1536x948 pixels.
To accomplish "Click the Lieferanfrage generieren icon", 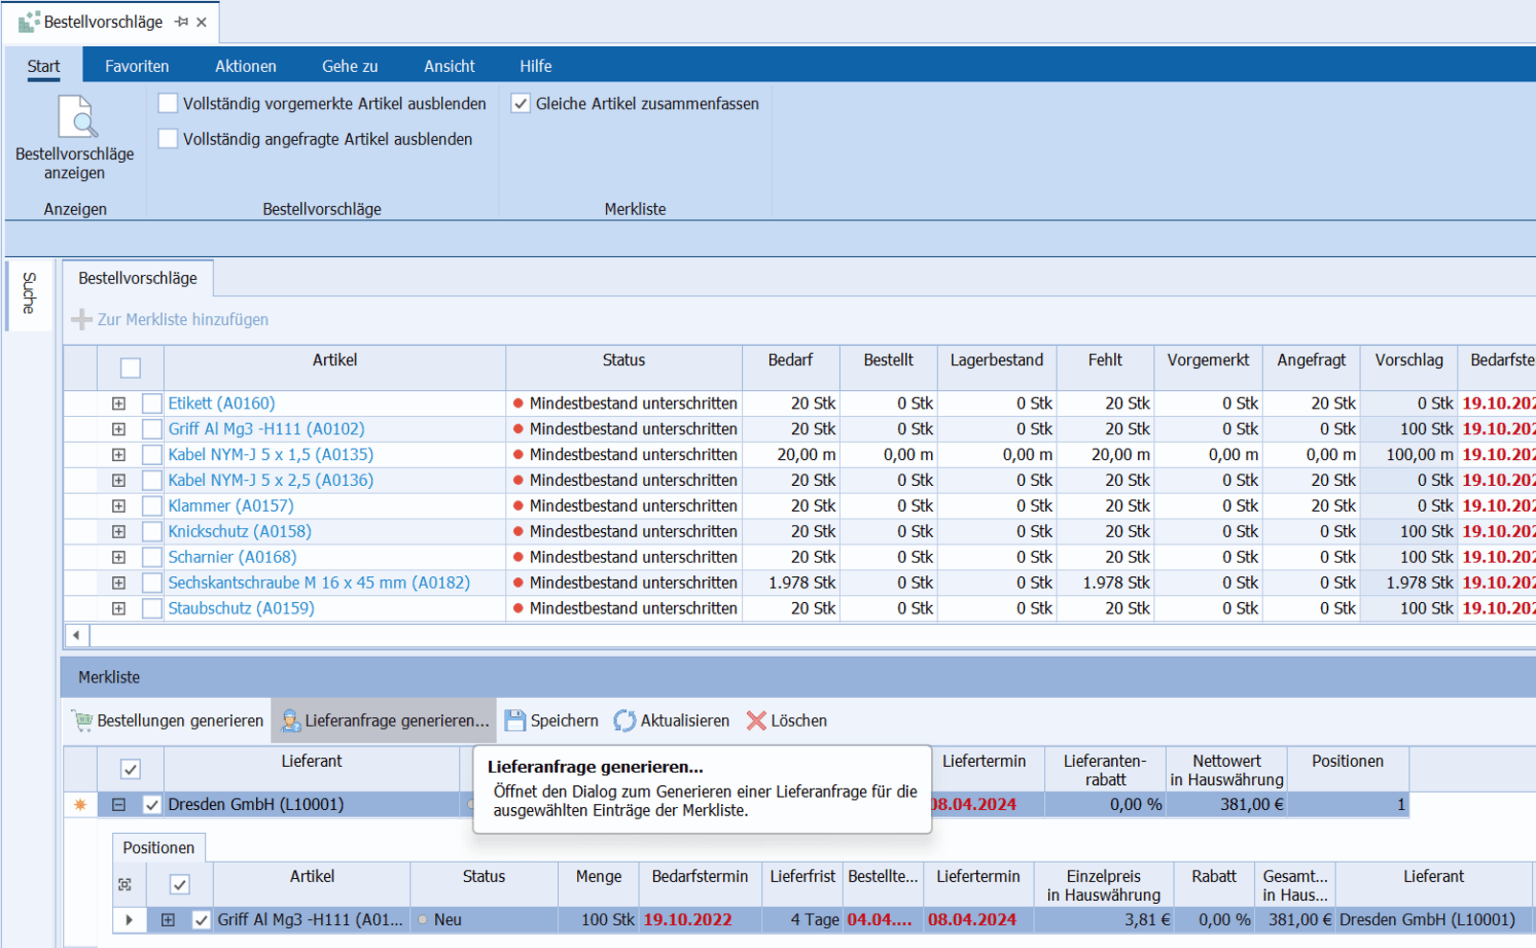I will (x=291, y=721).
